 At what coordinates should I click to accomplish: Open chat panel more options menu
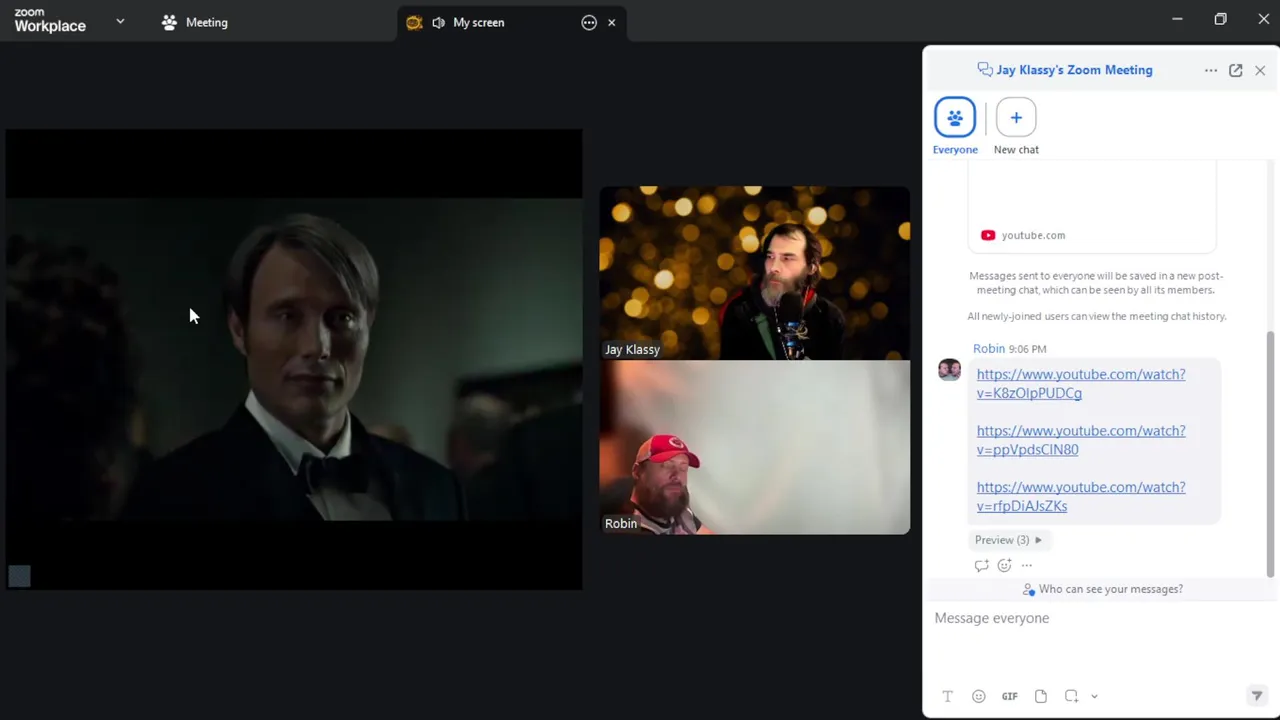pos(1211,70)
